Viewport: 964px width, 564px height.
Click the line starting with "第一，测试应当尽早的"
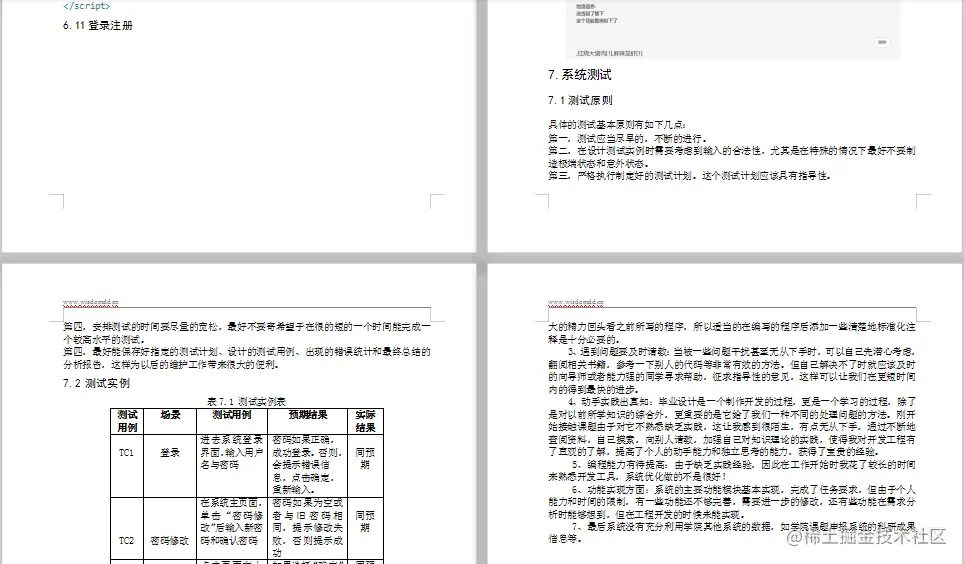click(x=628, y=138)
